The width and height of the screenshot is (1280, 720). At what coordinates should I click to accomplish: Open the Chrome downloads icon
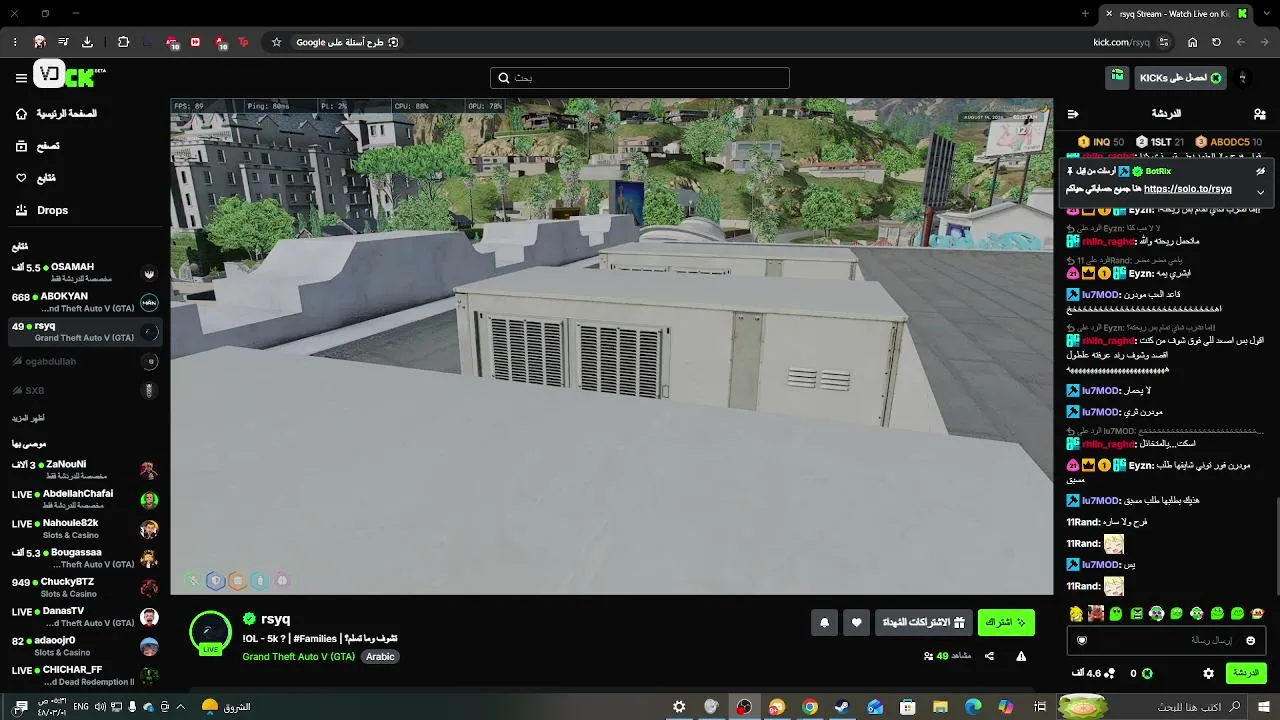pos(87,42)
